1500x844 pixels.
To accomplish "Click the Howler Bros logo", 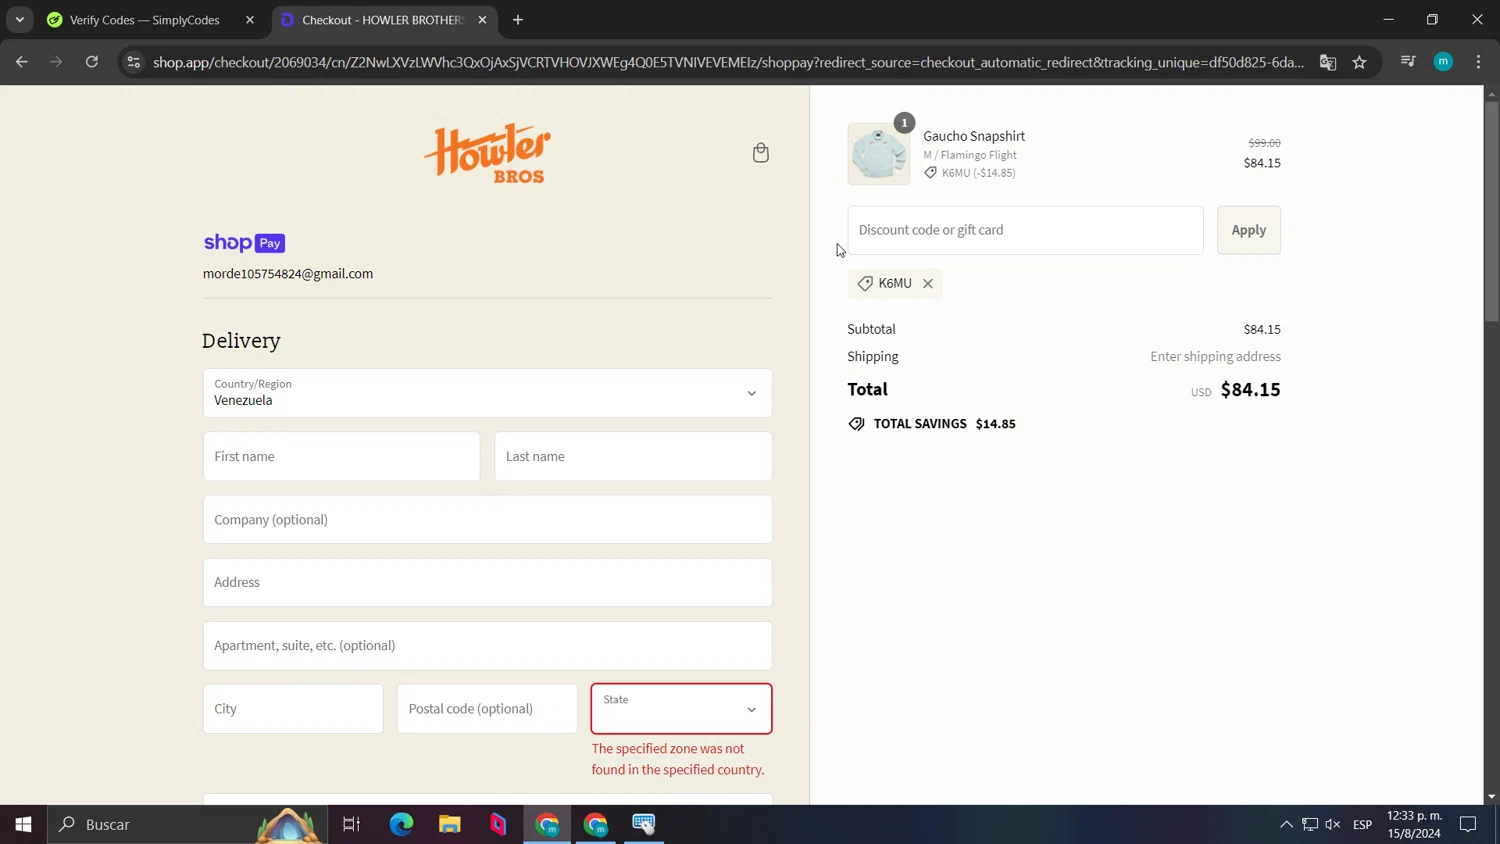I will tap(488, 154).
